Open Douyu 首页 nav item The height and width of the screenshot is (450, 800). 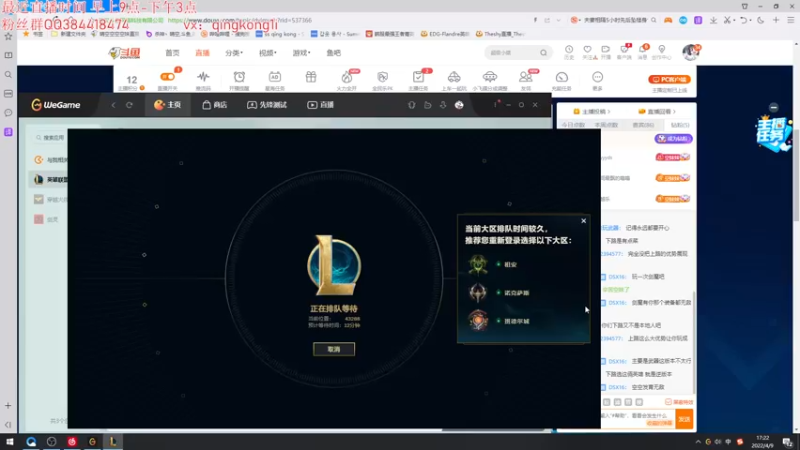[x=172, y=53]
